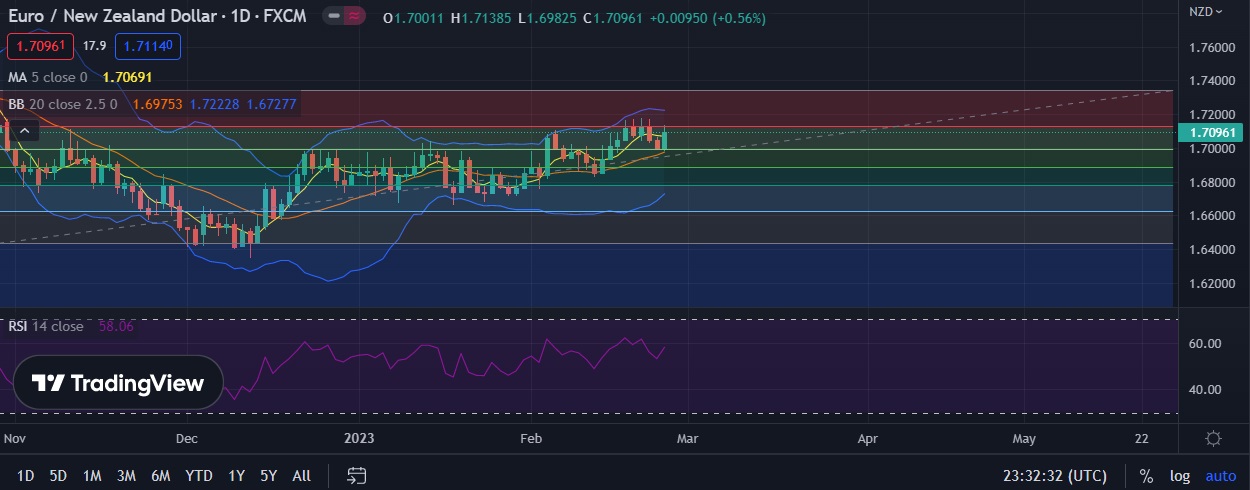The width and height of the screenshot is (1250, 490).
Task: Show the All time range
Action: pos(301,476)
